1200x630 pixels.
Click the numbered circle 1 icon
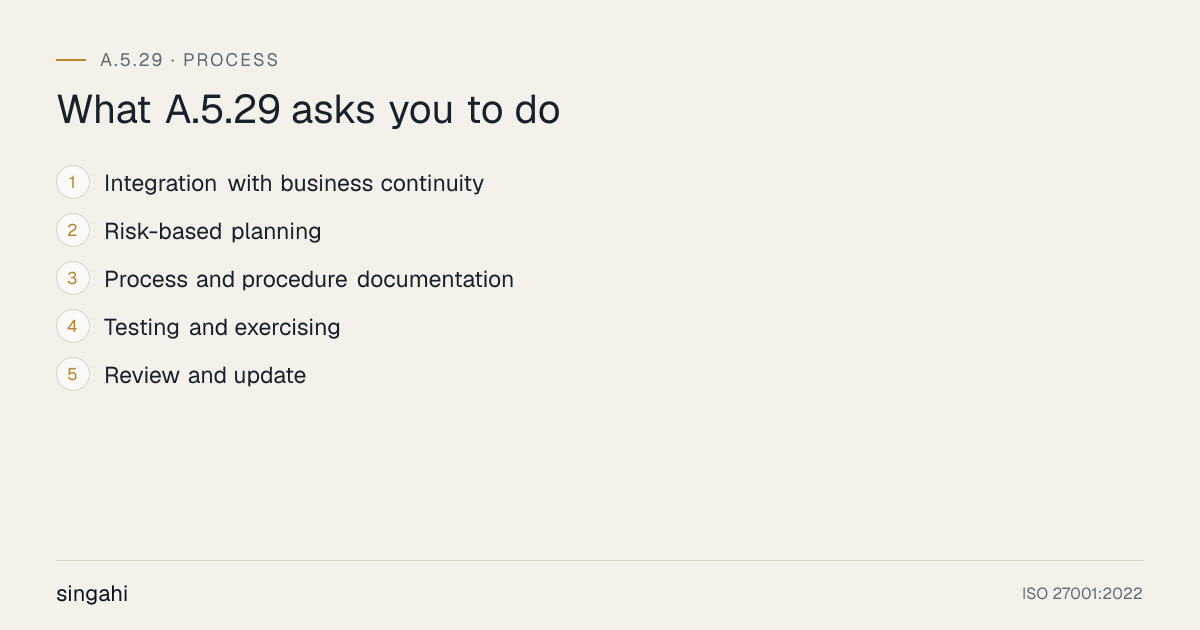[x=73, y=183]
